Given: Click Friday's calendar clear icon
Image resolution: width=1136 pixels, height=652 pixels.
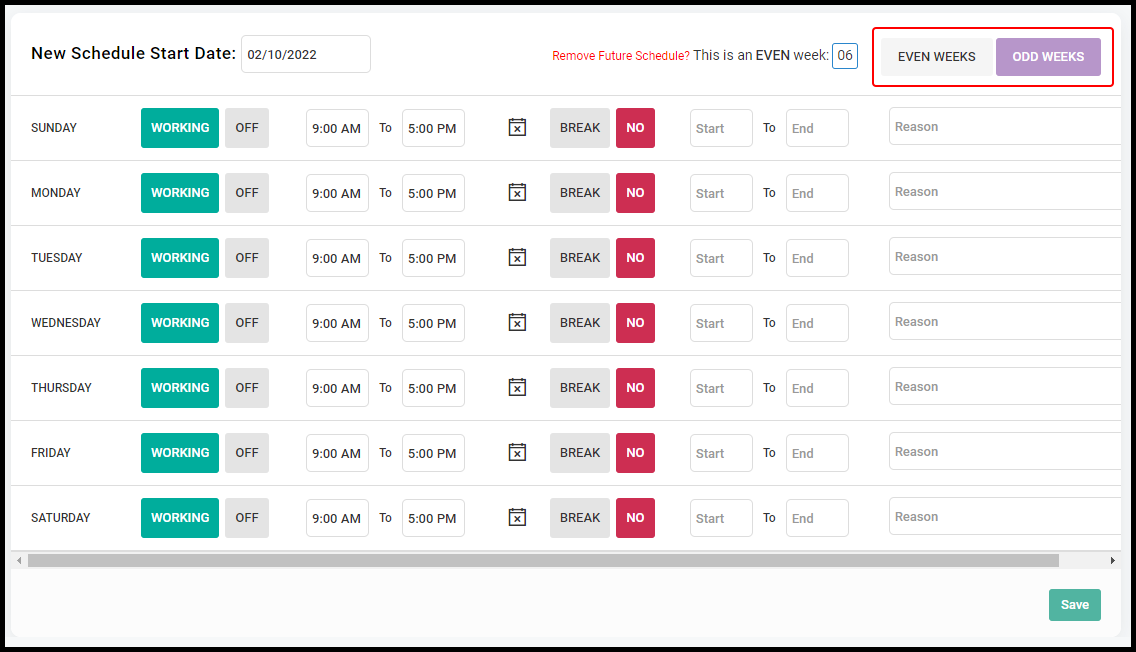Looking at the screenshot, I should click(x=517, y=453).
